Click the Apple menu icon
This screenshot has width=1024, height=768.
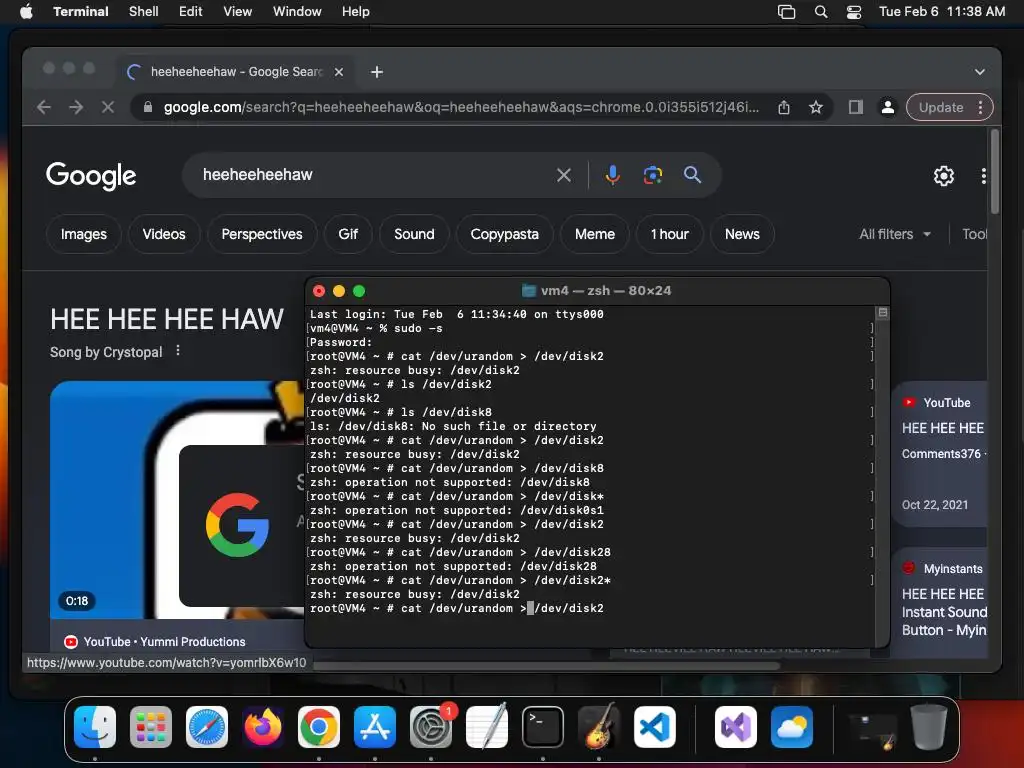[x=26, y=11]
